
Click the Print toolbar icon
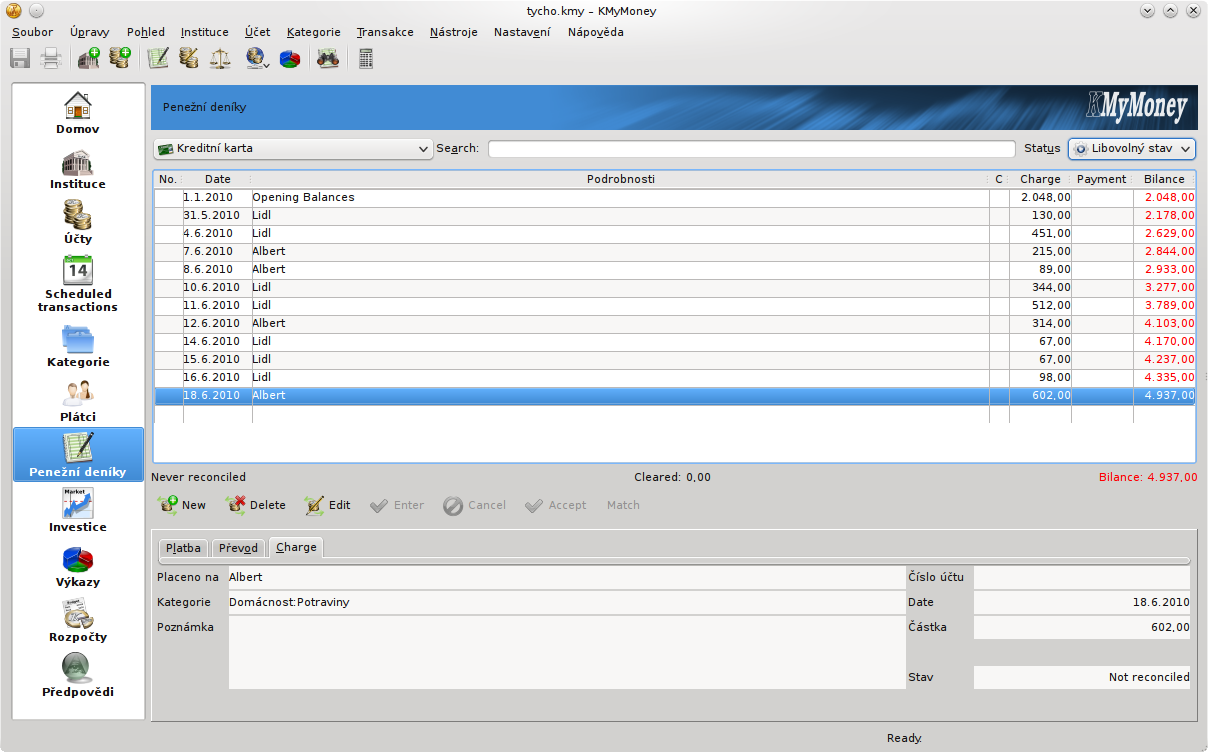point(51,59)
